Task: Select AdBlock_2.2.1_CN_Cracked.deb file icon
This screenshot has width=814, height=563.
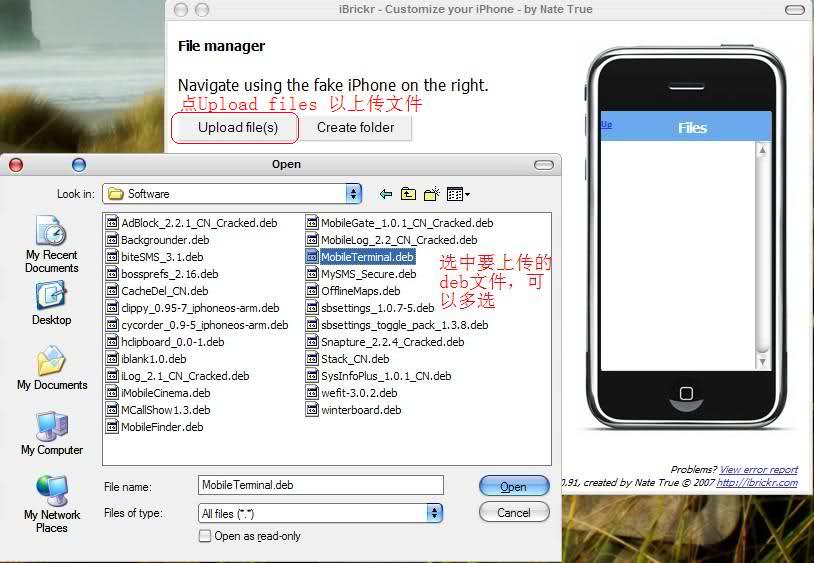Action: pyautogui.click(x=112, y=223)
